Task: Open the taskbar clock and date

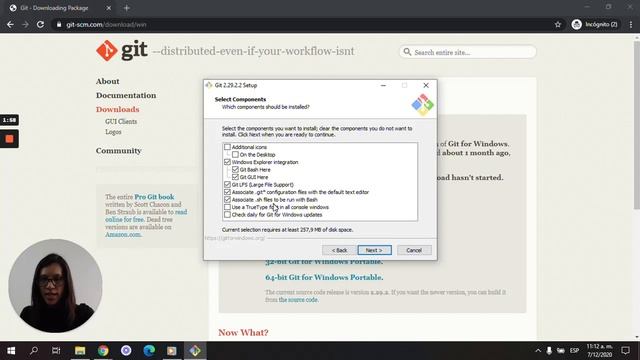Action: click(x=600, y=351)
